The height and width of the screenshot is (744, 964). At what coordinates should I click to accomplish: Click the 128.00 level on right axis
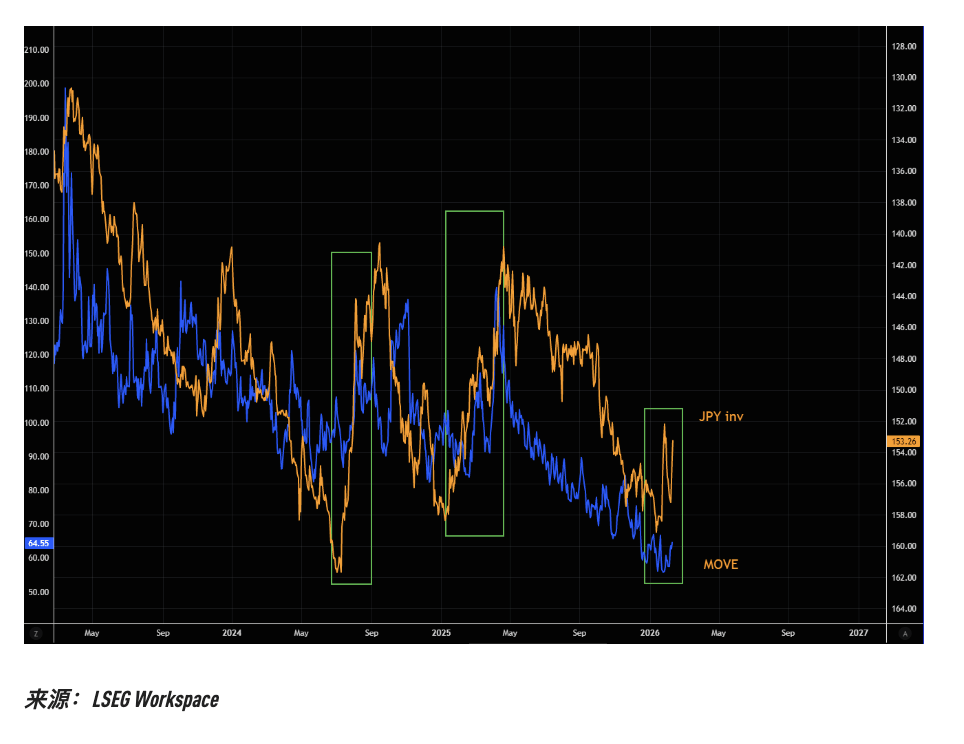pos(904,46)
